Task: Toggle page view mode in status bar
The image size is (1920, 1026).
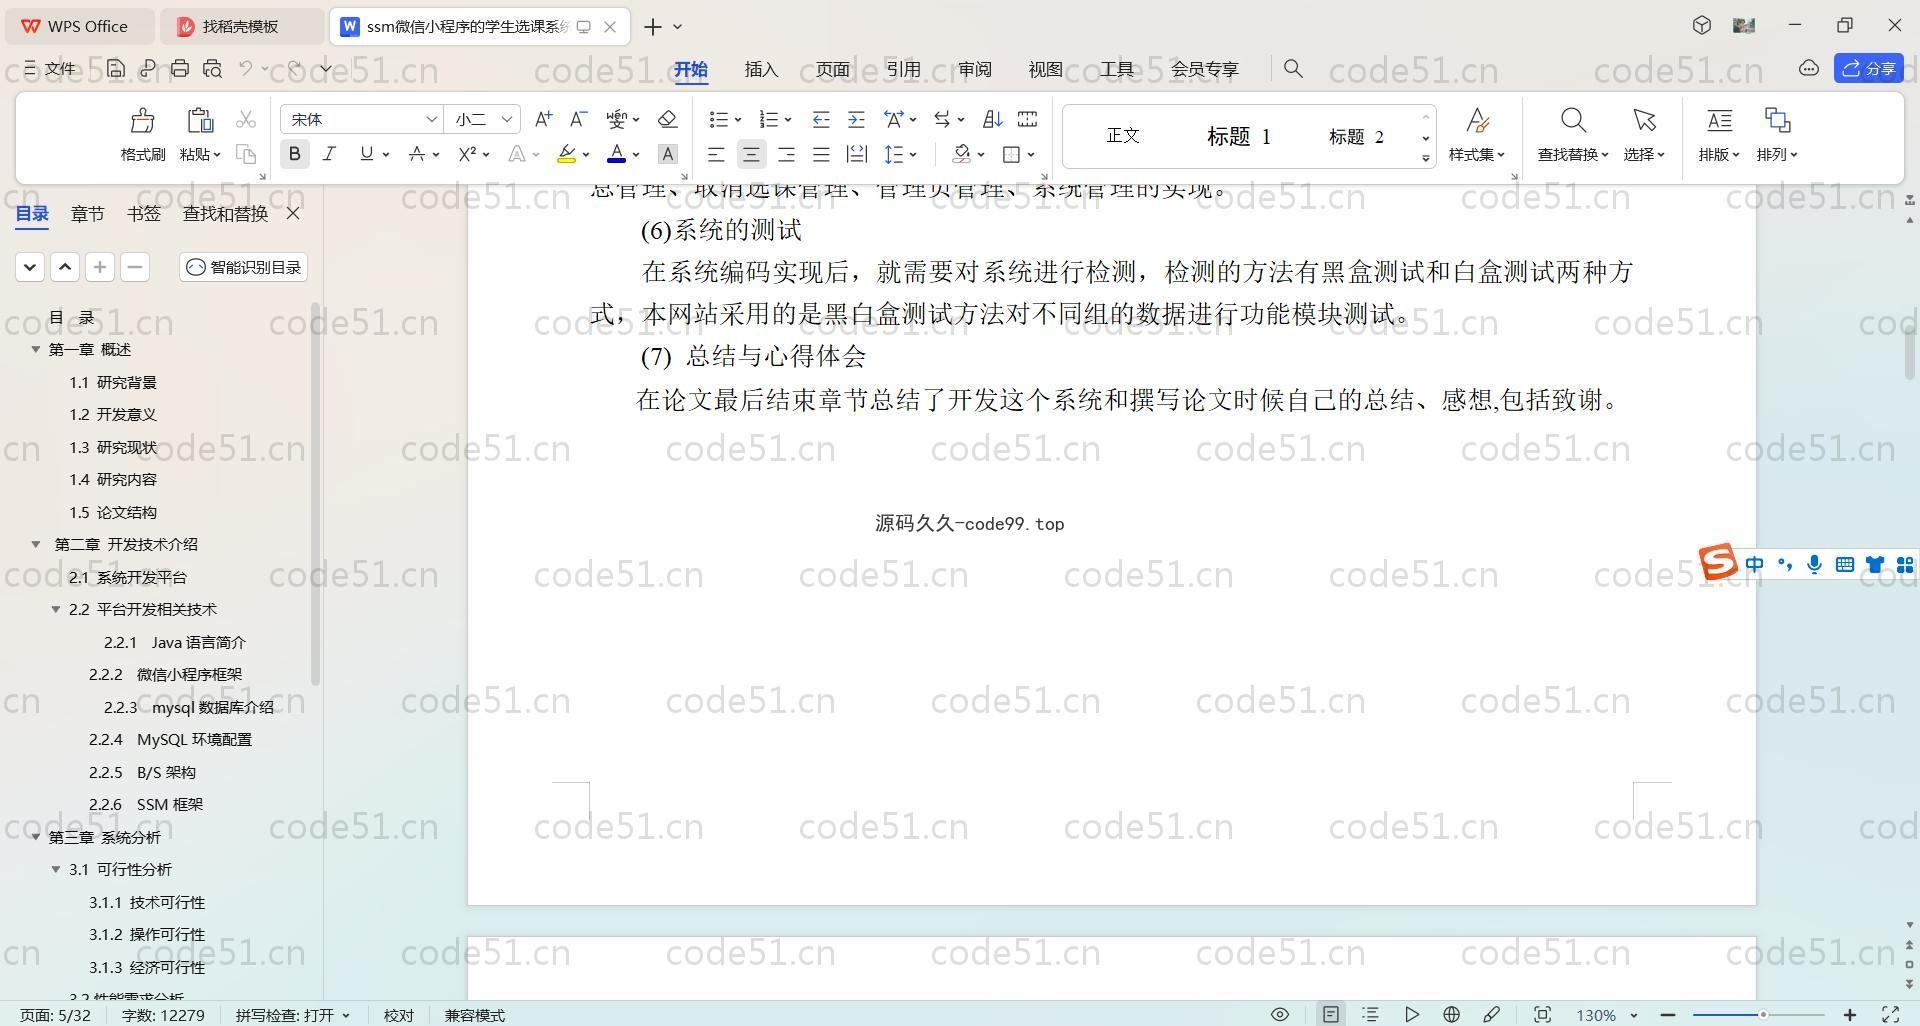Action: [1330, 1014]
